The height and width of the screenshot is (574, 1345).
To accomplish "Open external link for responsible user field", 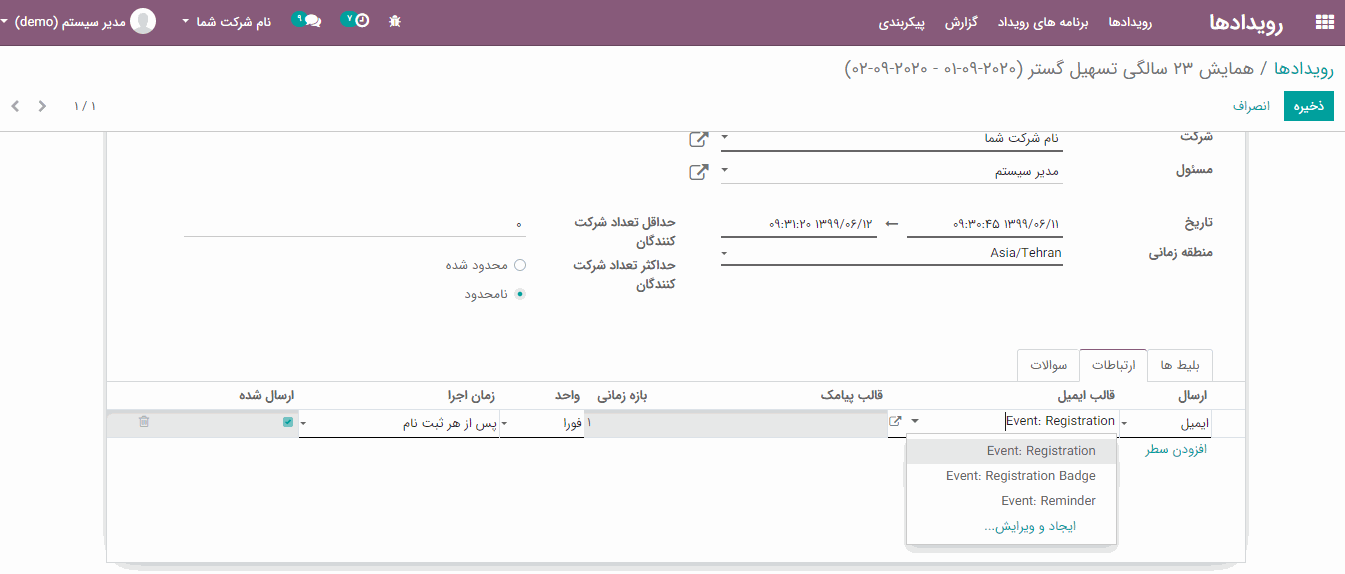I will pyautogui.click(x=699, y=172).
